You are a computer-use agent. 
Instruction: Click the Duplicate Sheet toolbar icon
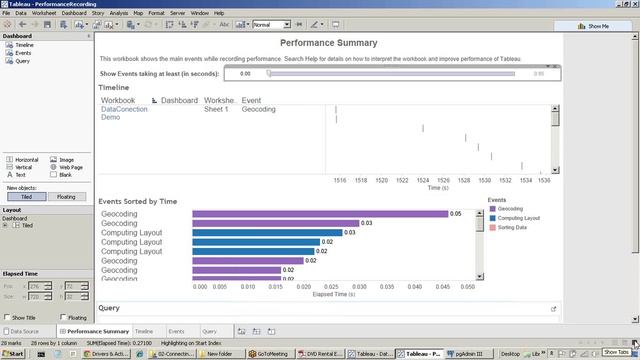pos(96,25)
